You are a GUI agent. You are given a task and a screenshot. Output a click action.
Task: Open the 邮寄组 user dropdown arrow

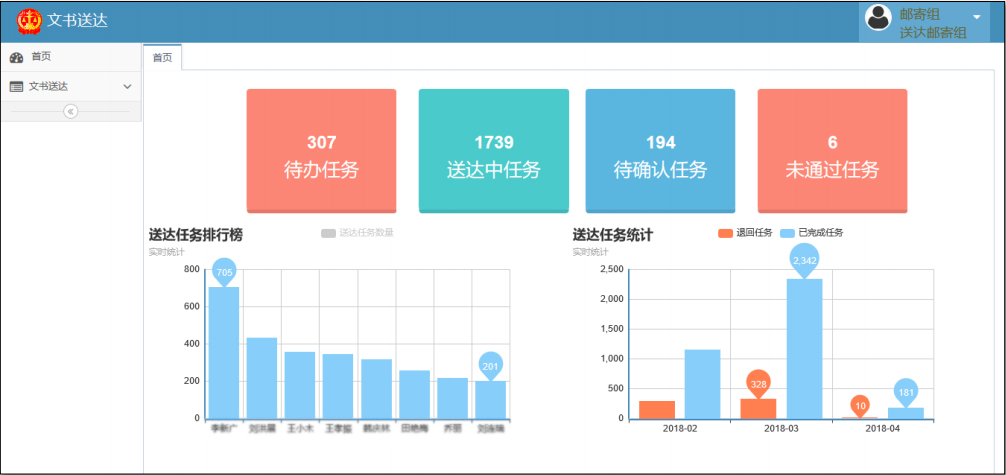pos(977,17)
